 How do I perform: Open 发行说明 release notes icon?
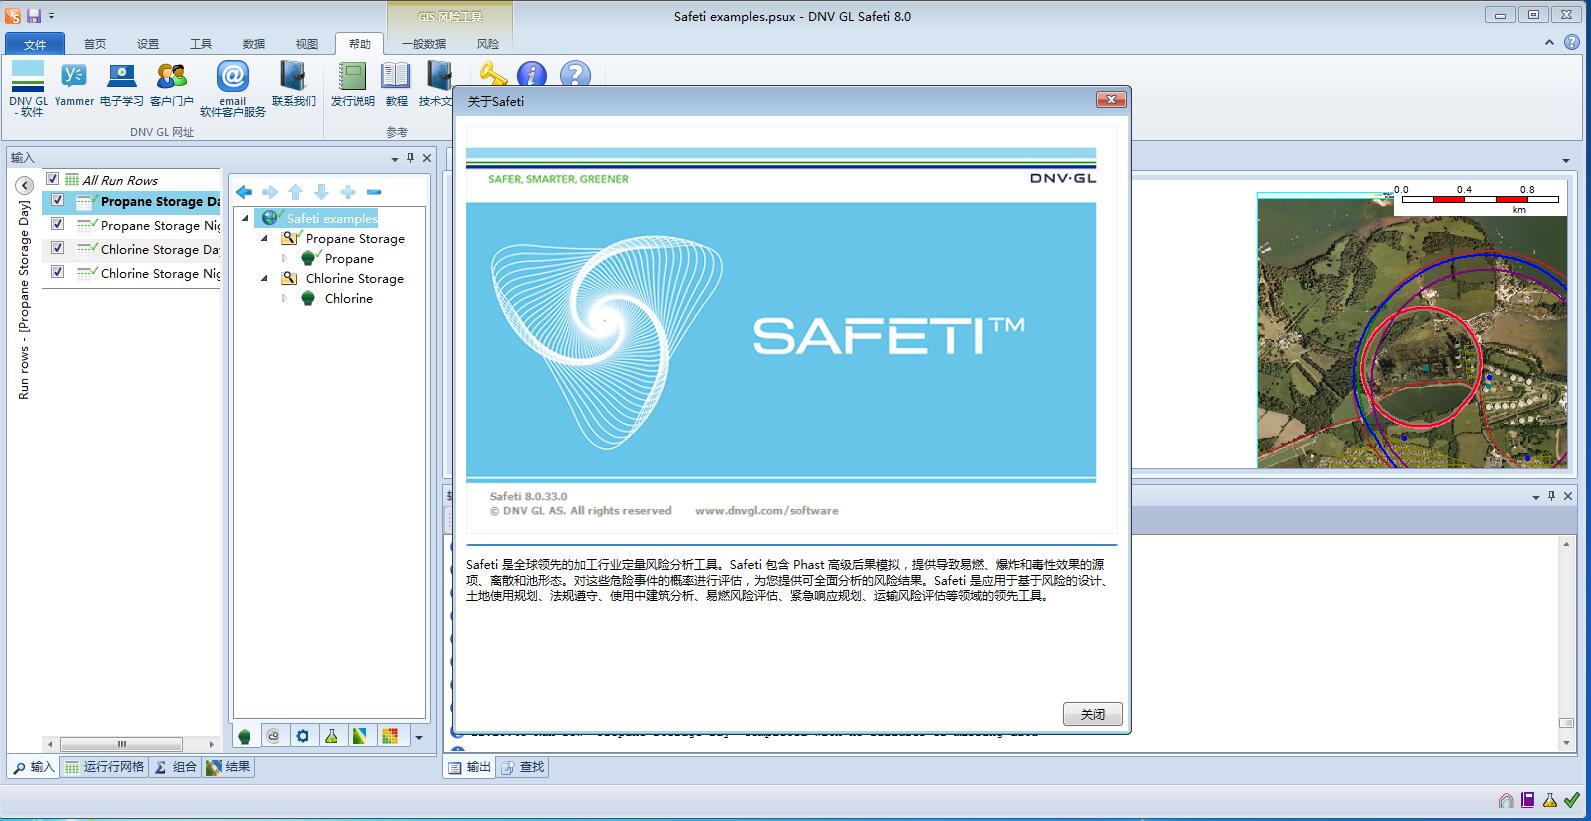352,76
